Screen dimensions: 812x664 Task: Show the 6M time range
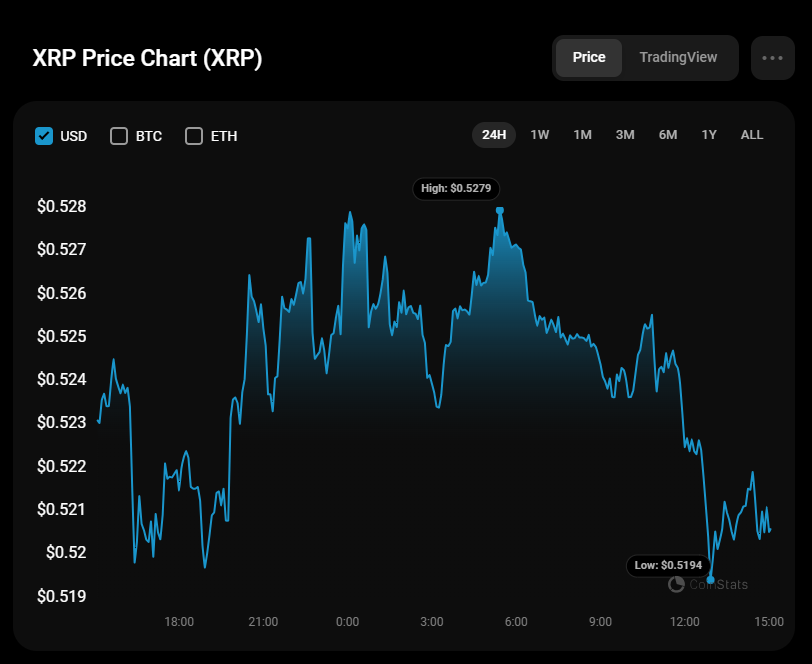[668, 135]
